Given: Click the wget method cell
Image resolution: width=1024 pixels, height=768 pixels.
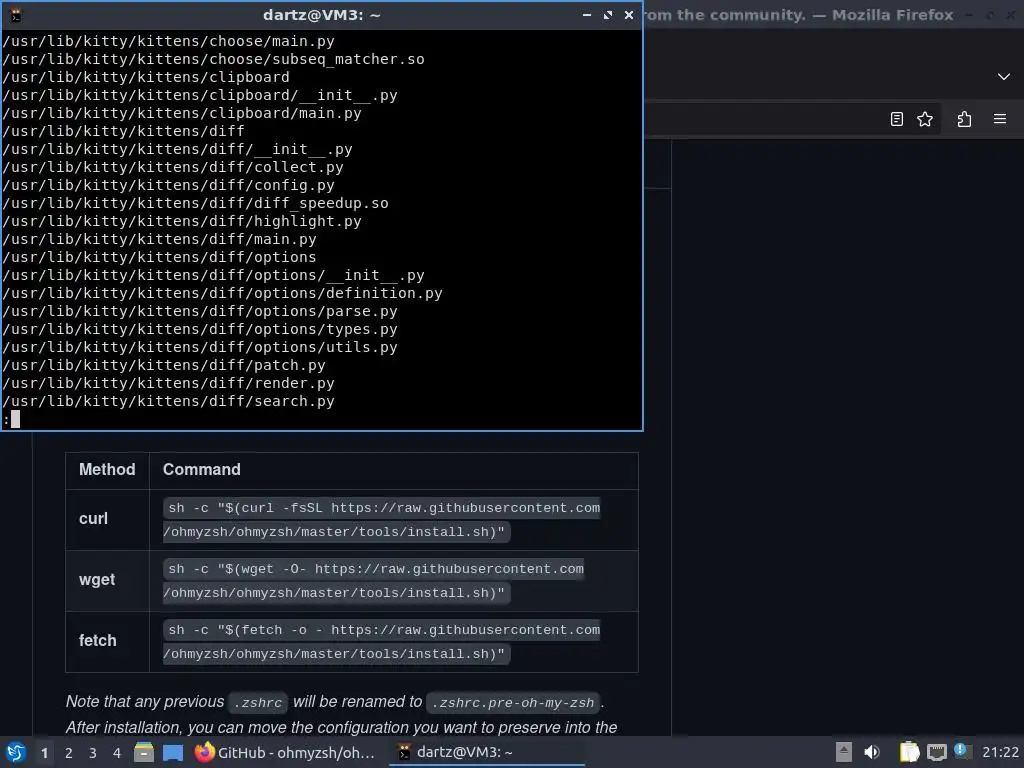Looking at the screenshot, I should pyautogui.click(x=108, y=580).
